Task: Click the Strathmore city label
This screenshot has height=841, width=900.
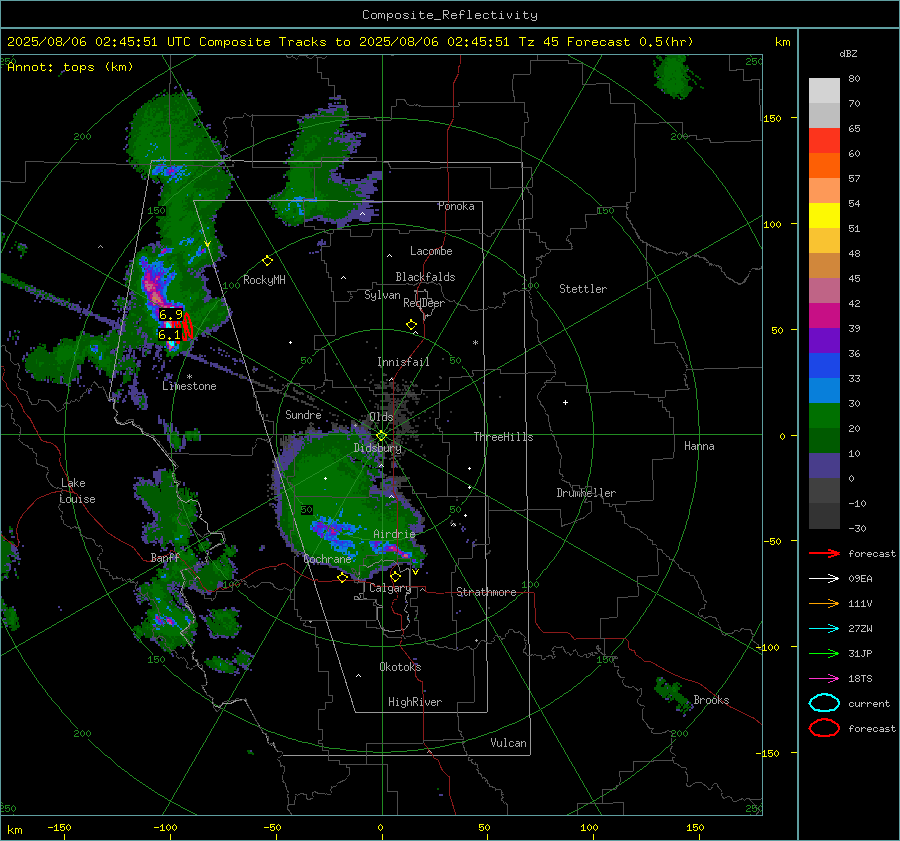Action: click(x=487, y=592)
